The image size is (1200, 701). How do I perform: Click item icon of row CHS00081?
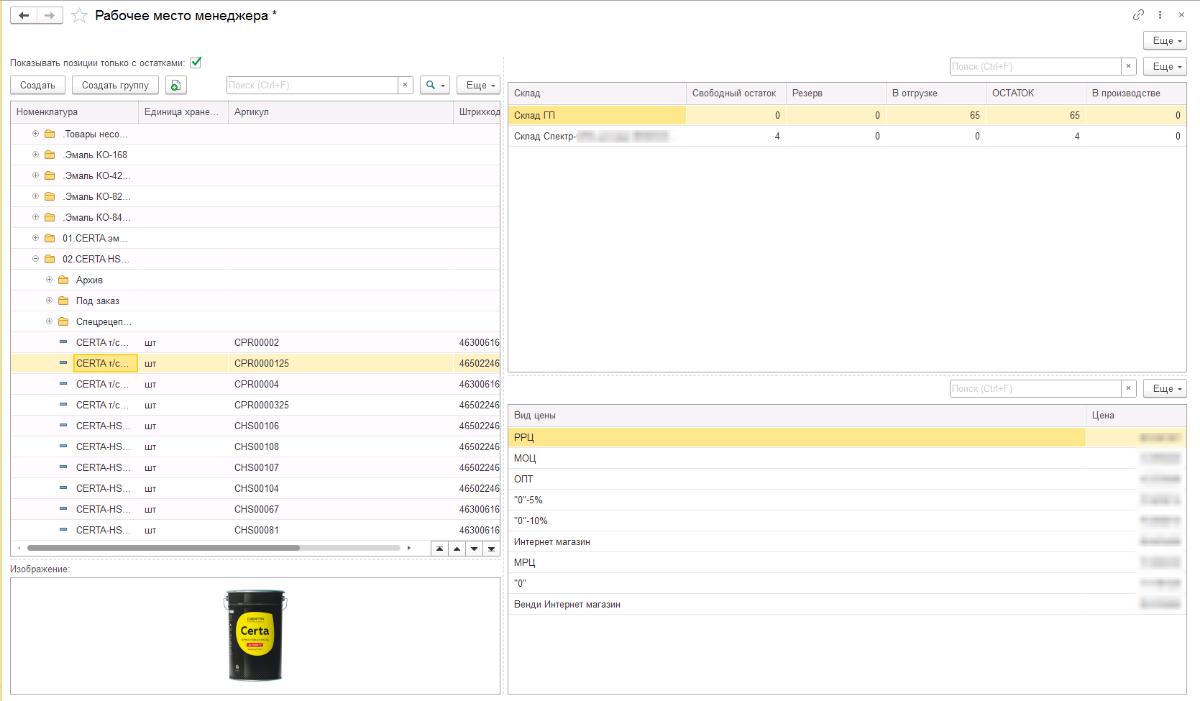65,530
